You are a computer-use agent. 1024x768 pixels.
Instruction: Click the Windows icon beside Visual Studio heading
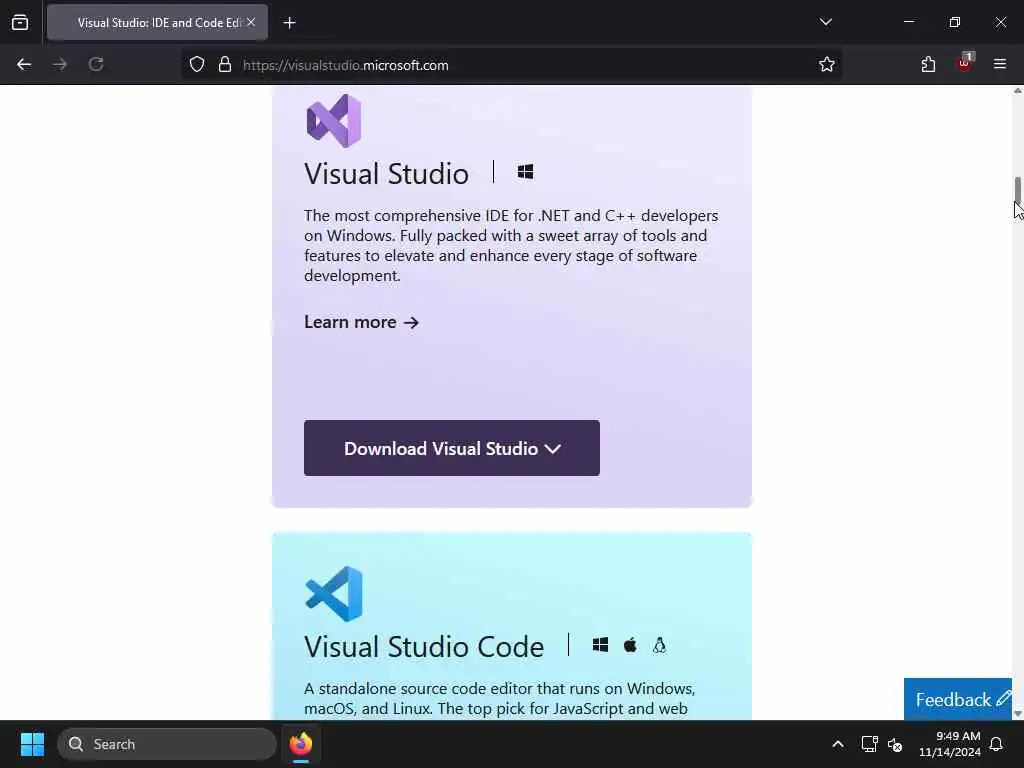[x=525, y=172]
